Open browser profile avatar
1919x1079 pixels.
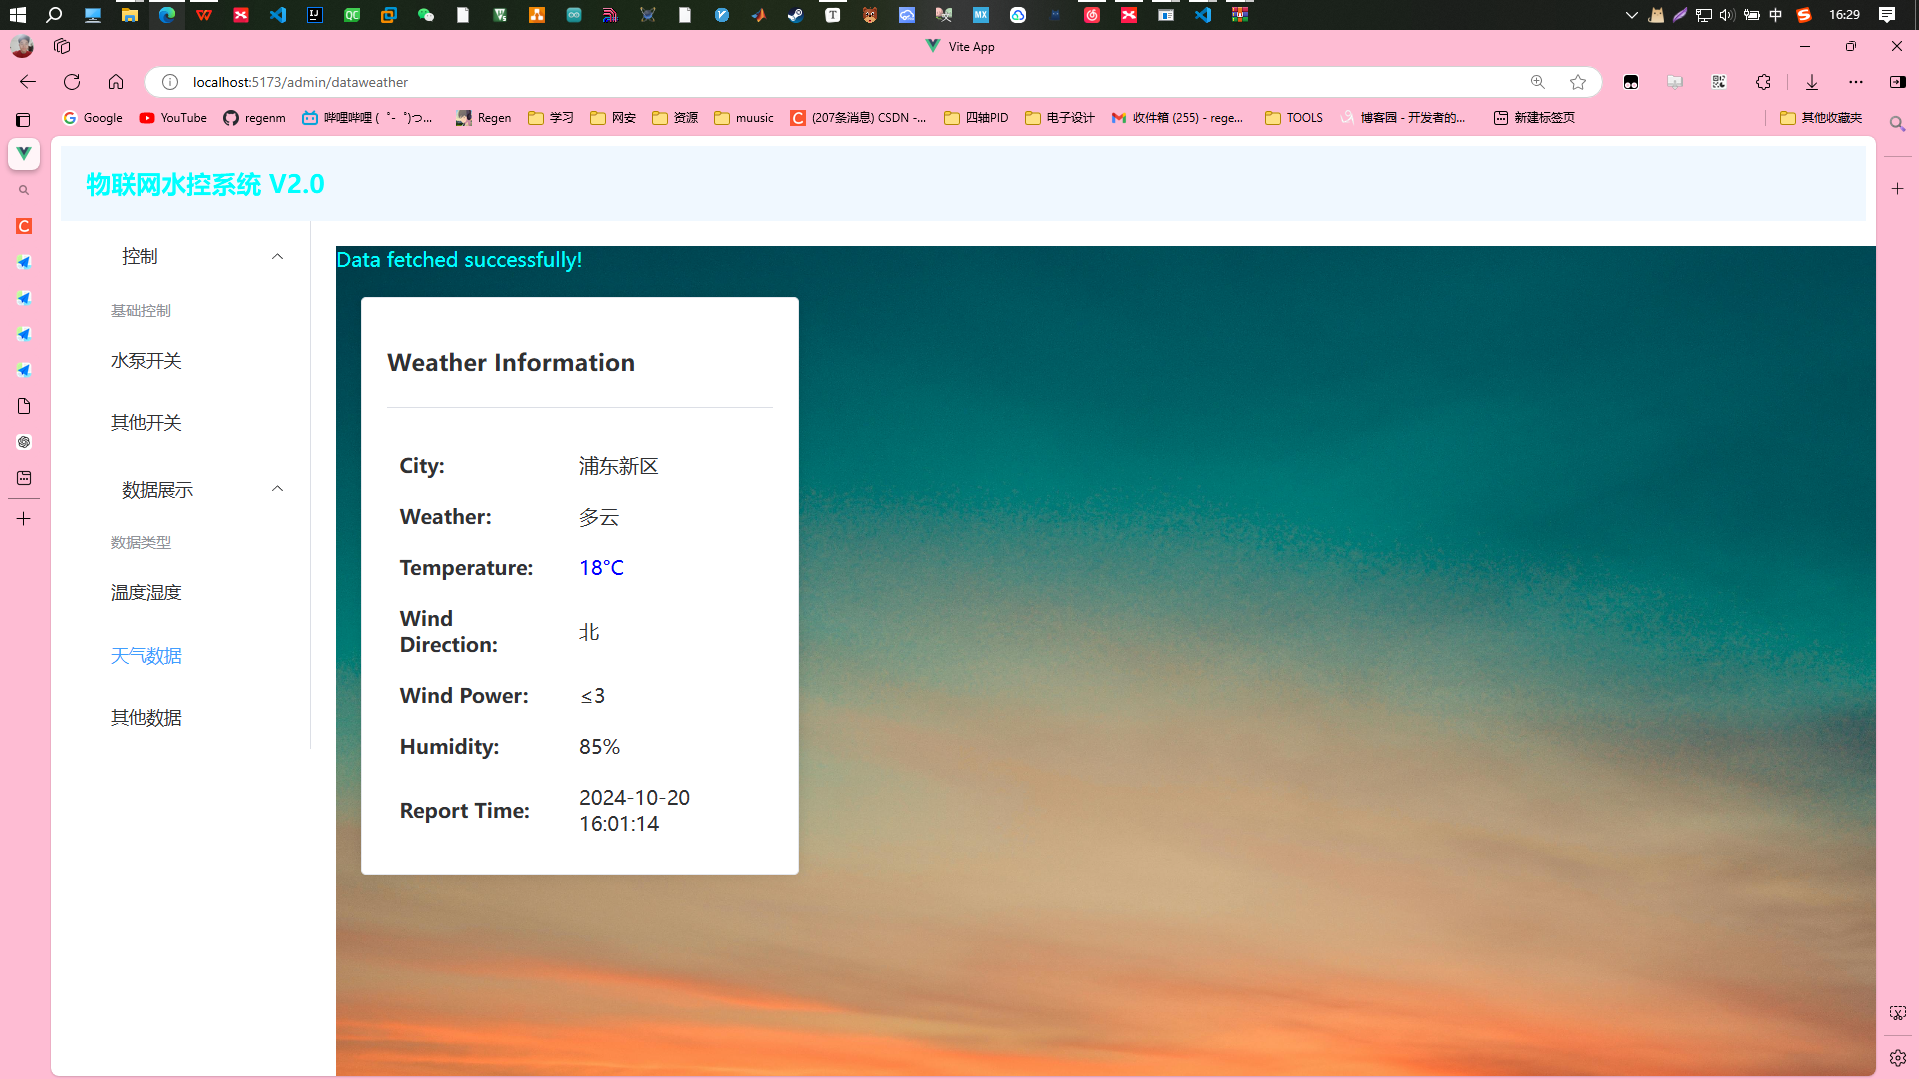click(22, 46)
